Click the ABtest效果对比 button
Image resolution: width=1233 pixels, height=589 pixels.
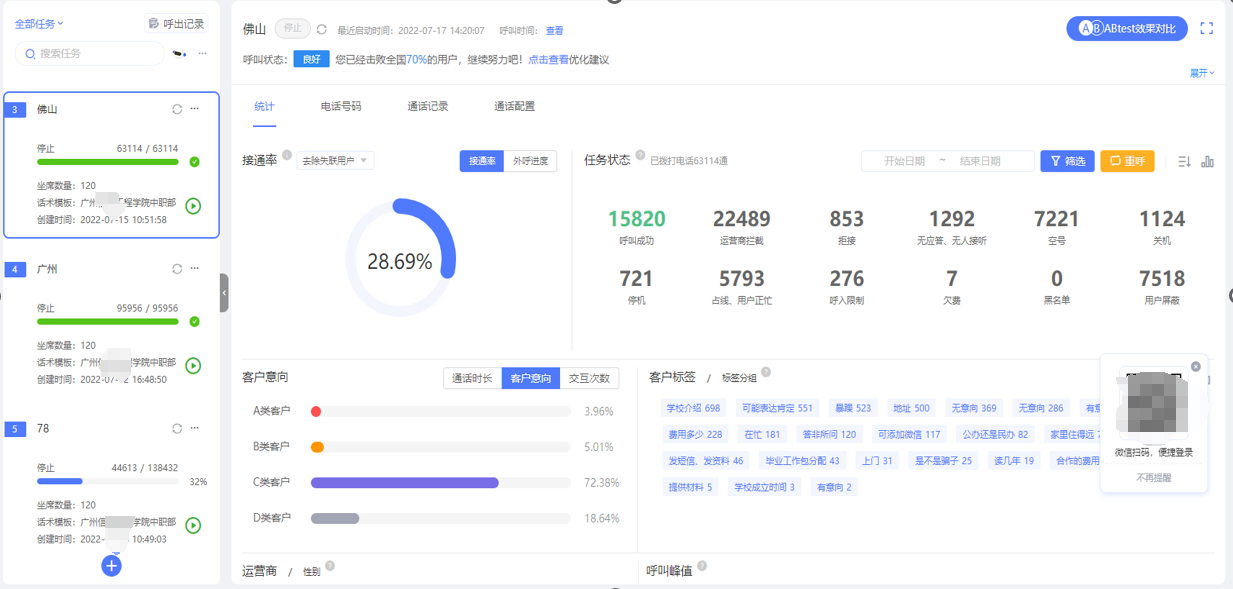[1127, 29]
